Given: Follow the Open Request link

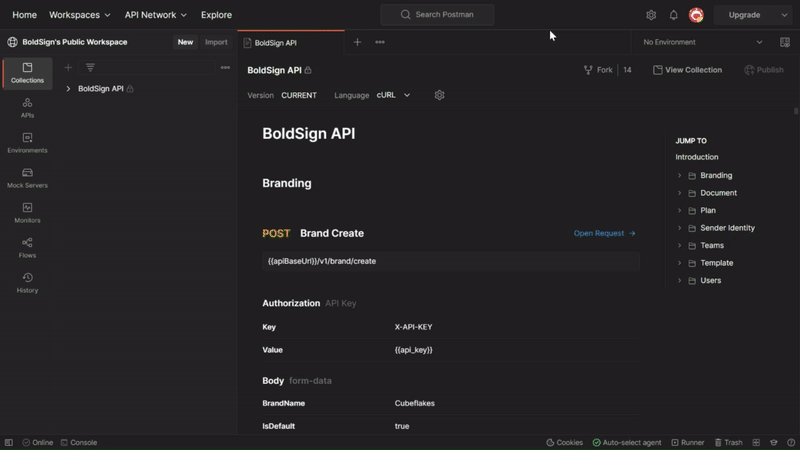Looking at the screenshot, I should coord(604,233).
